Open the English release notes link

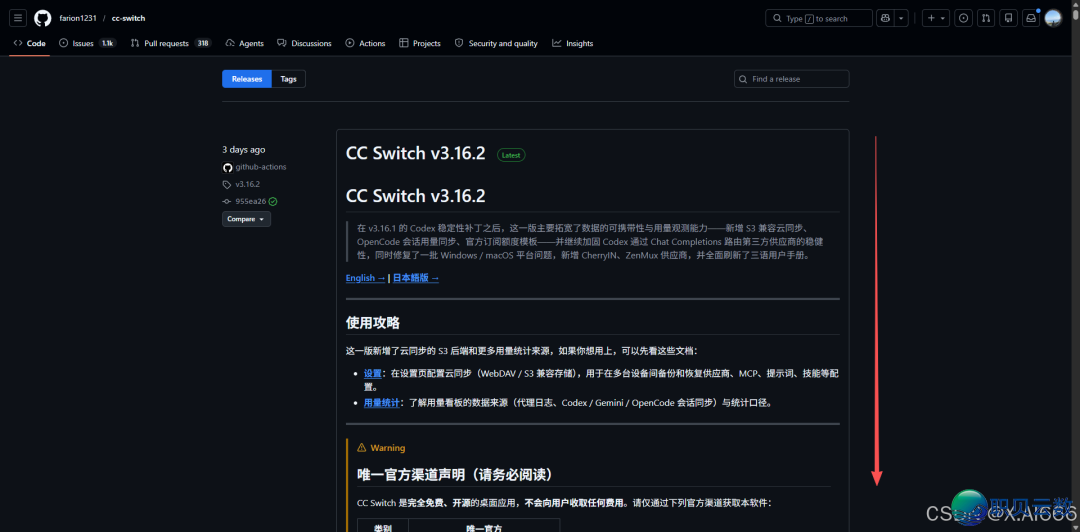tap(365, 278)
